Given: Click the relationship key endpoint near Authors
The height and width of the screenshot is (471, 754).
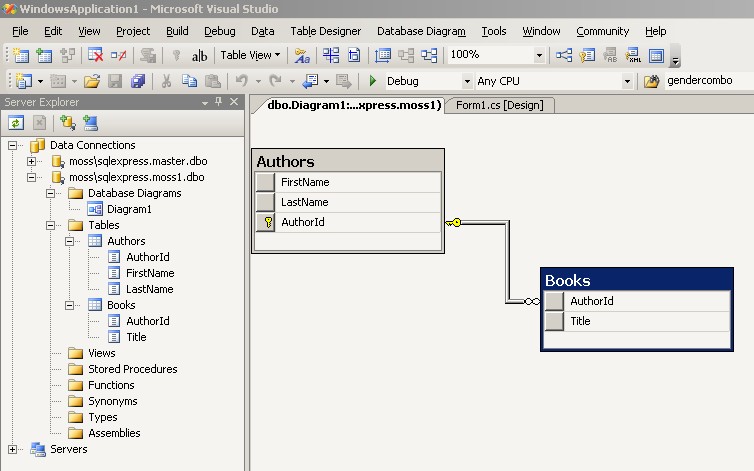Looking at the screenshot, I should coord(453,222).
